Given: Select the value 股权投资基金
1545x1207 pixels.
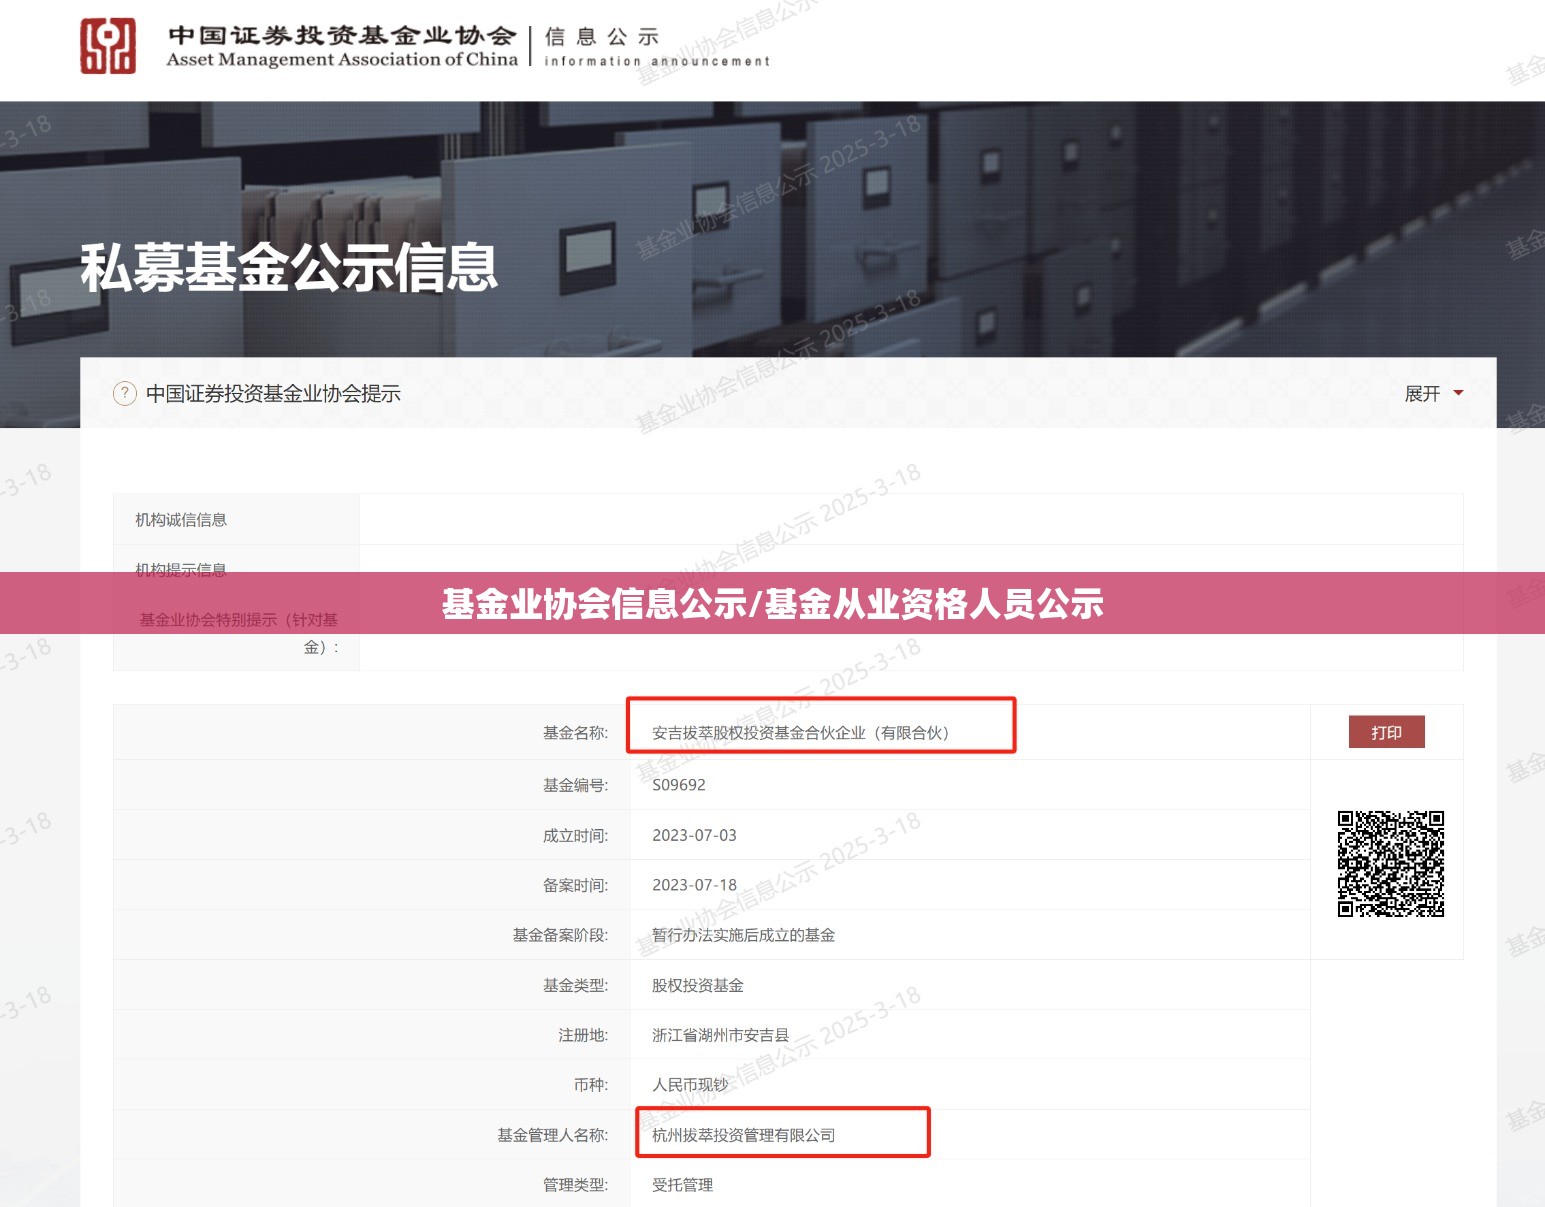Looking at the screenshot, I should [x=698, y=985].
